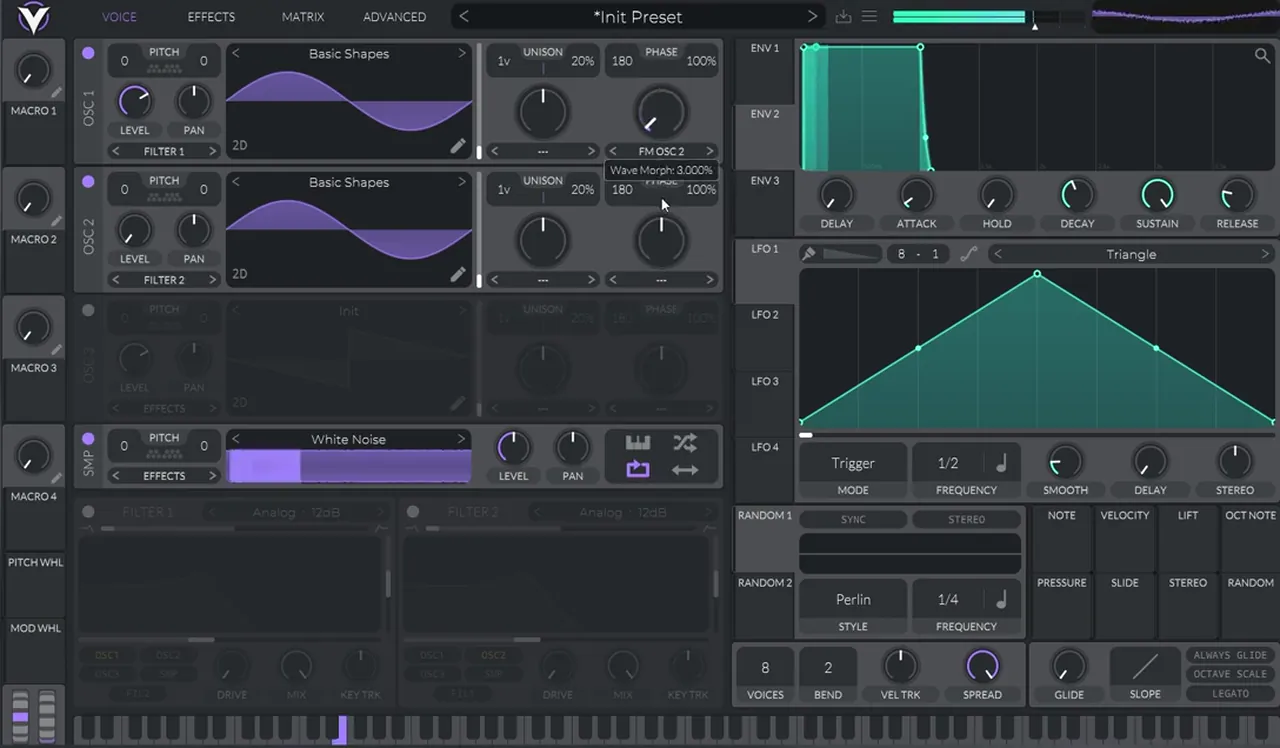This screenshot has width=1280, height=748.
Task: Enable the ALWAYS GLIDE button
Action: coord(1230,655)
